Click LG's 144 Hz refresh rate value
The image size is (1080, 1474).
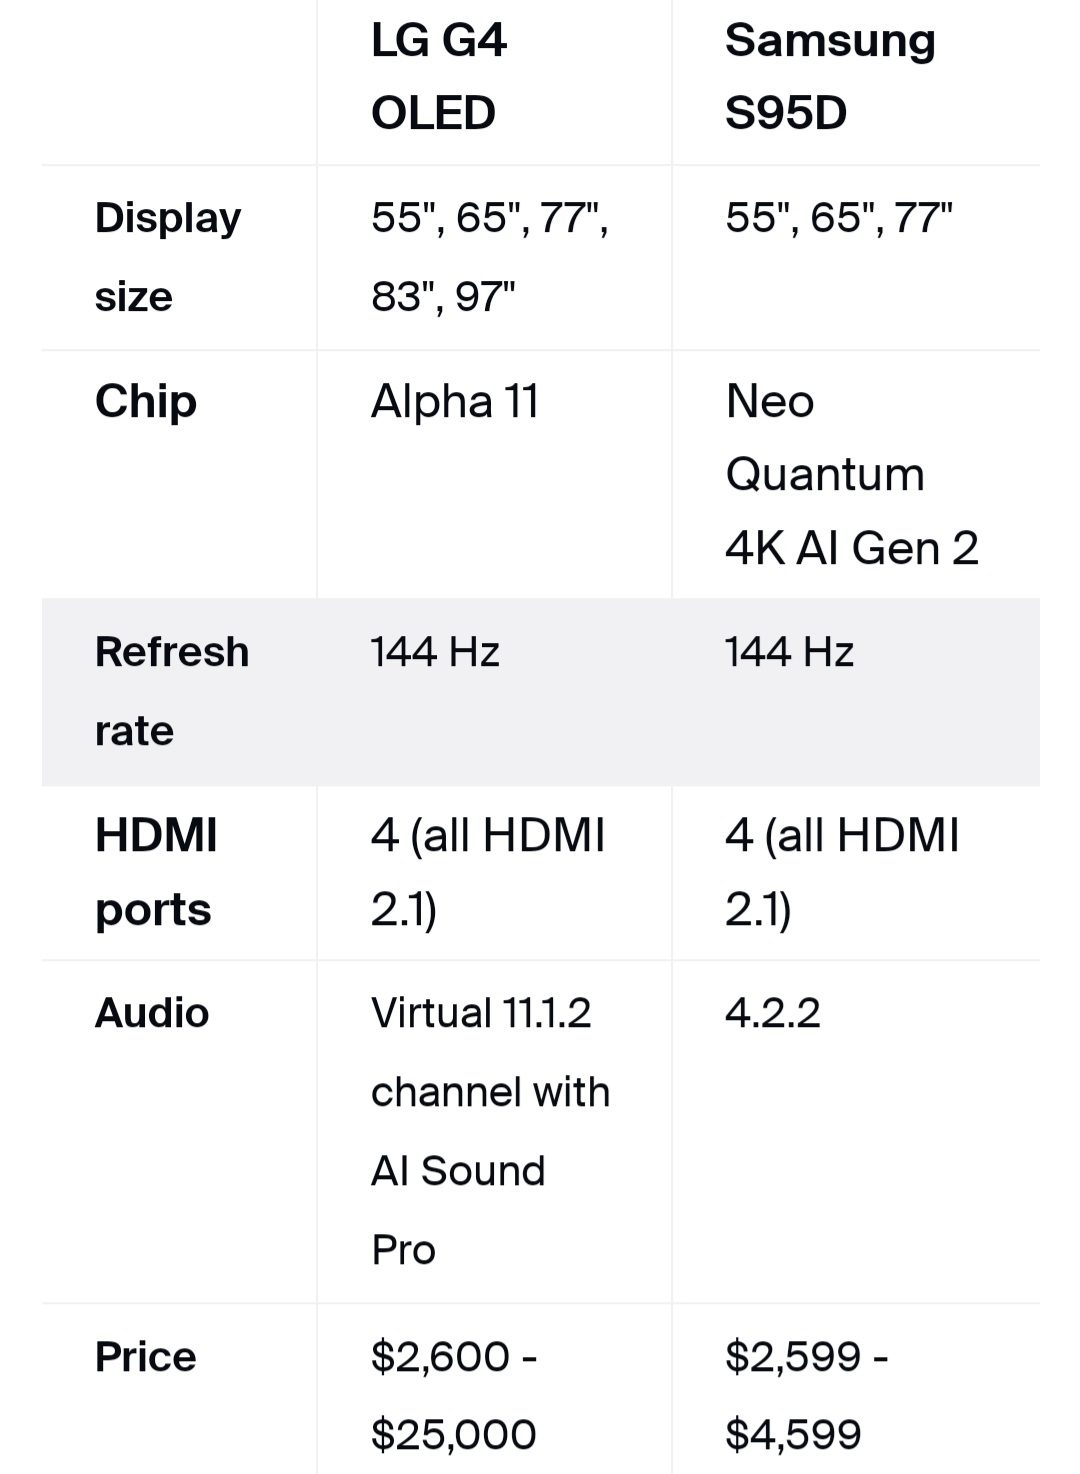pyautogui.click(x=435, y=652)
